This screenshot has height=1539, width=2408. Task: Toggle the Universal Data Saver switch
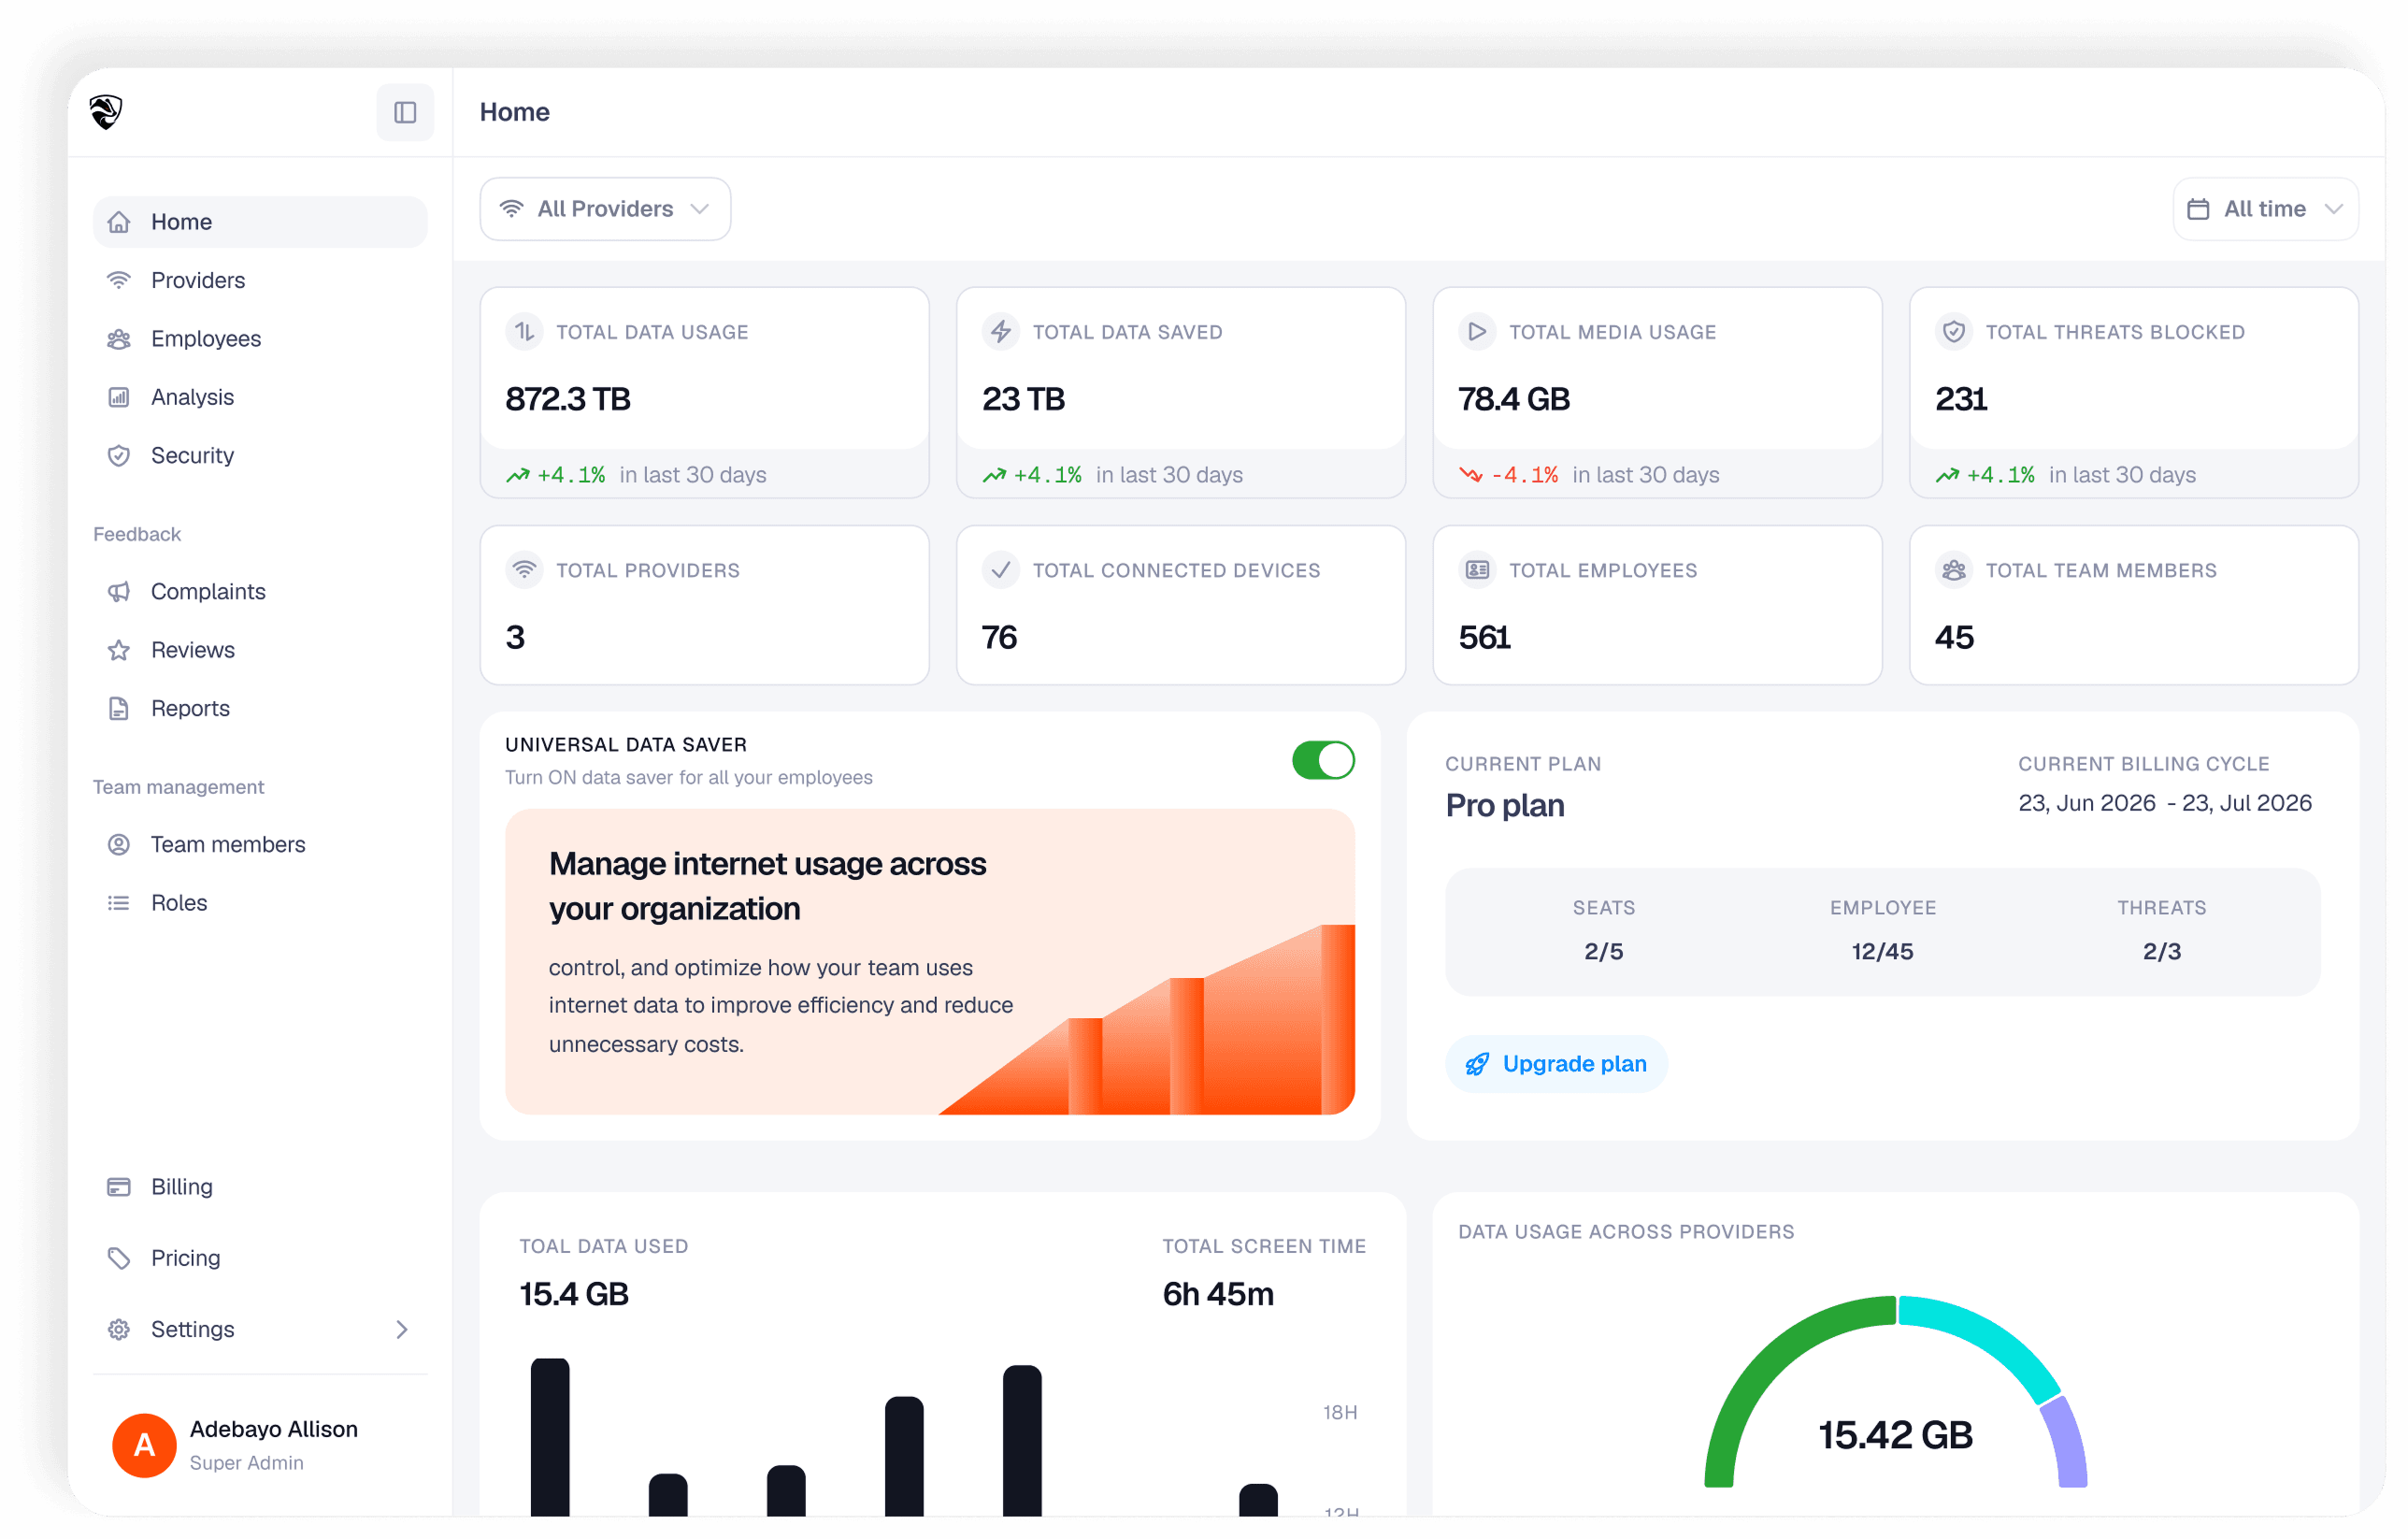tap(1323, 760)
